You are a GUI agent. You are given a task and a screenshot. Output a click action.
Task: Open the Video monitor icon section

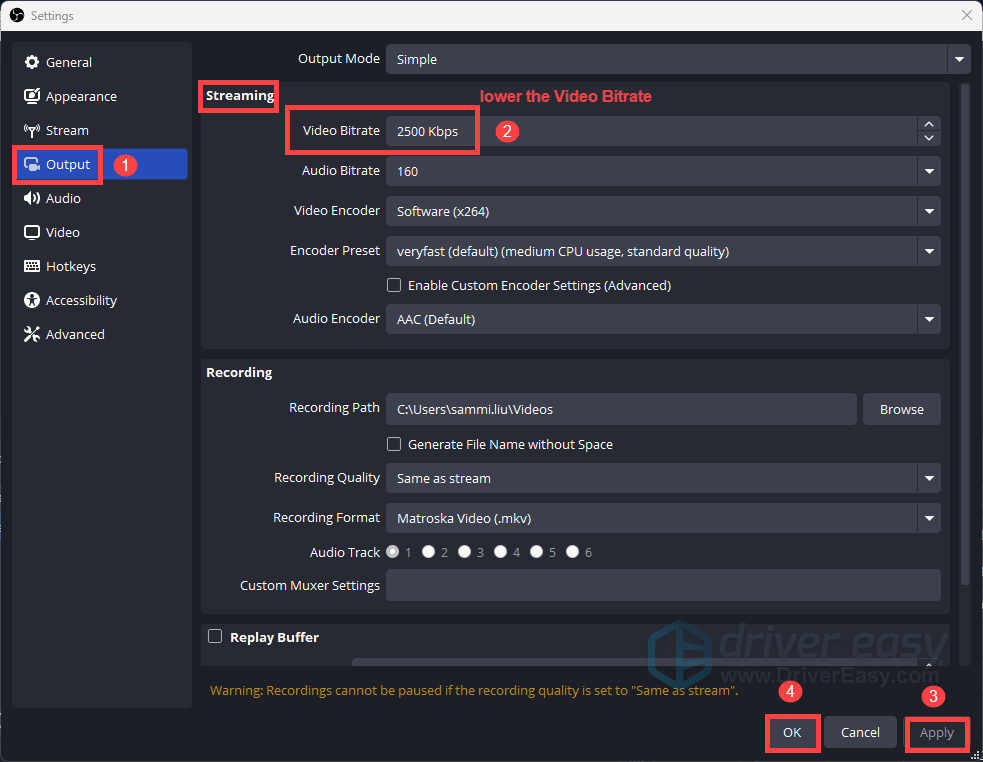(x=31, y=232)
